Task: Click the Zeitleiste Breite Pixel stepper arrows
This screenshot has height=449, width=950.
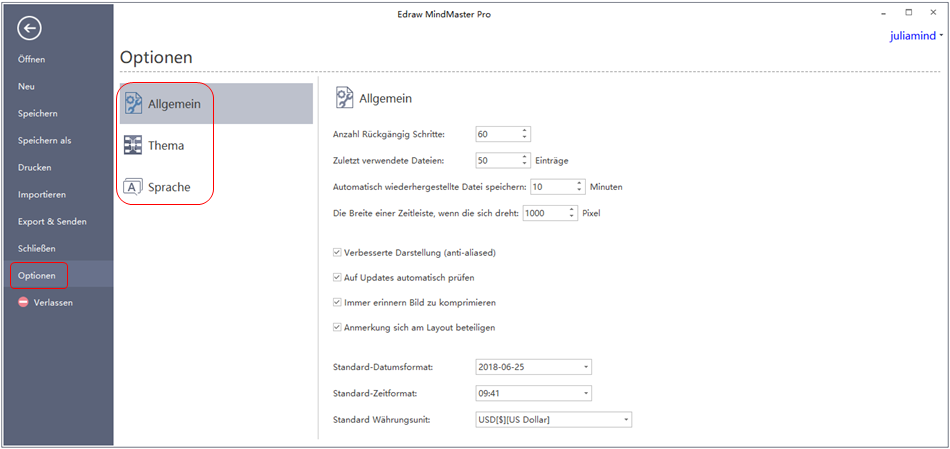Action: (572, 213)
